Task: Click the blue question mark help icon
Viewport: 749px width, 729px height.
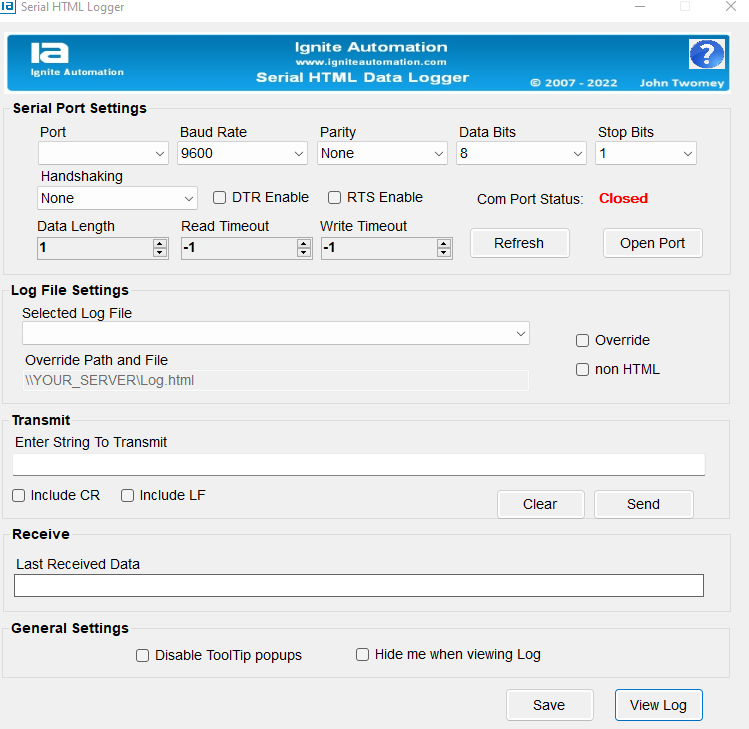Action: click(x=706, y=54)
